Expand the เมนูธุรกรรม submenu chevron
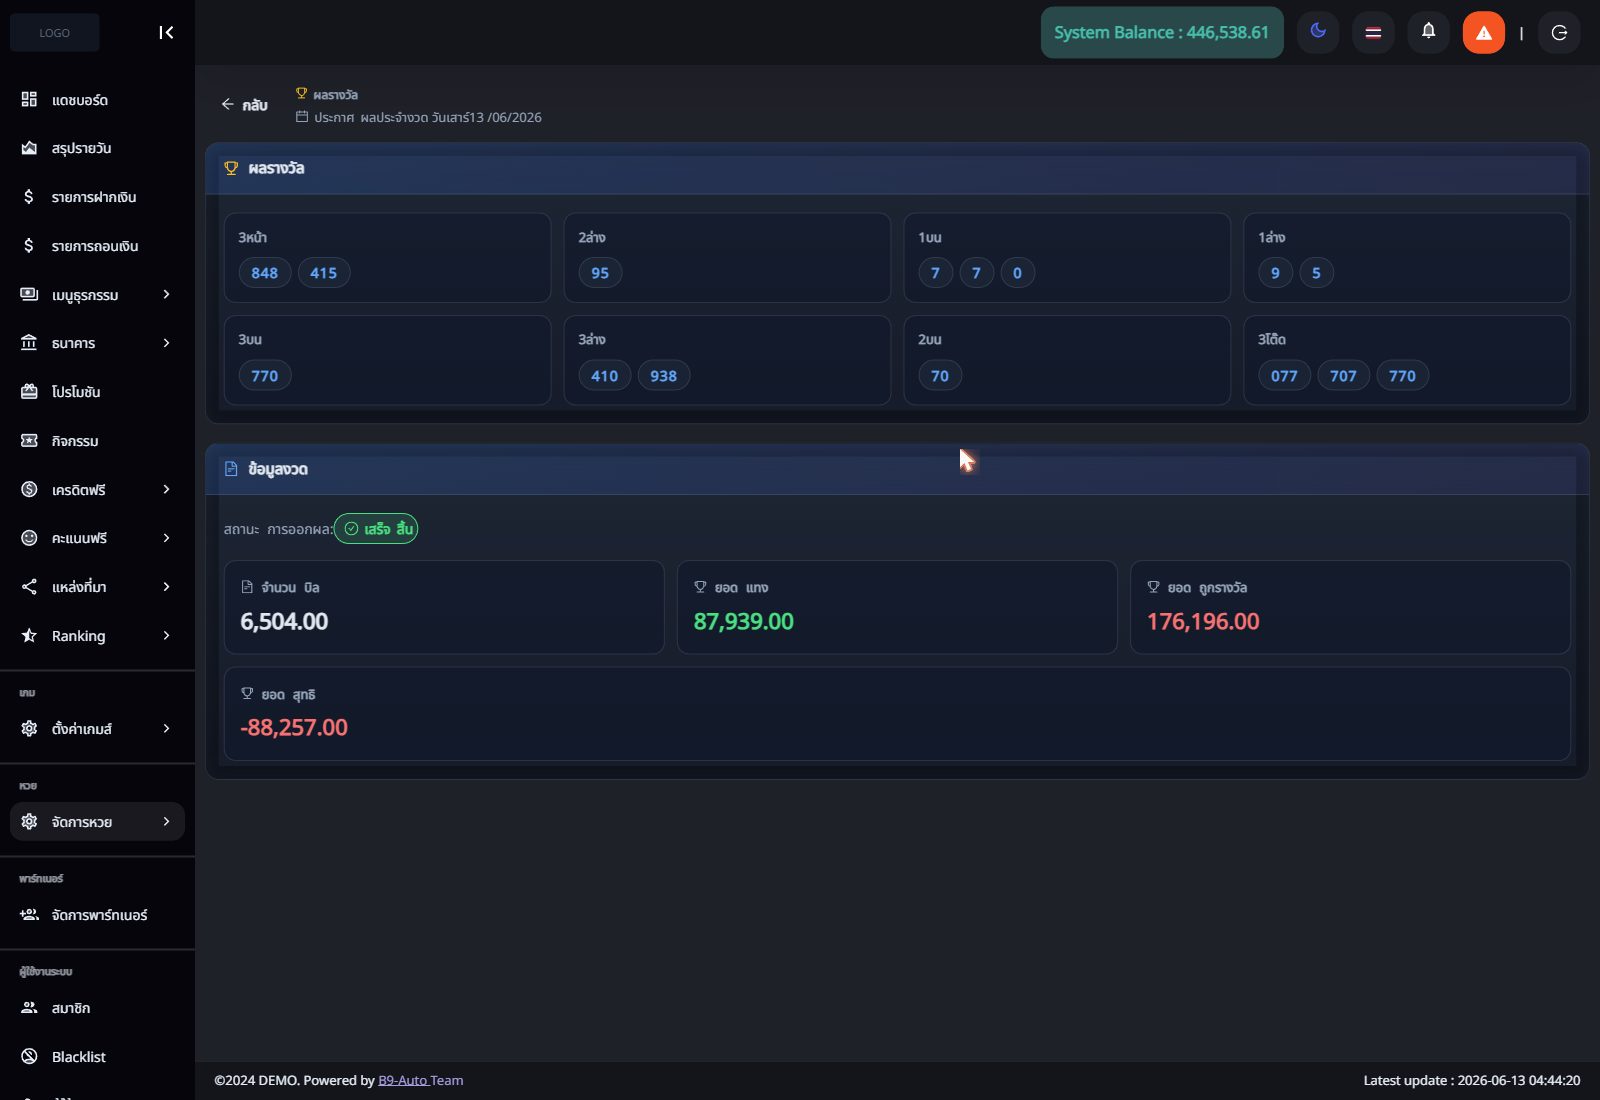Screen dimensions: 1600x1100 (166, 294)
